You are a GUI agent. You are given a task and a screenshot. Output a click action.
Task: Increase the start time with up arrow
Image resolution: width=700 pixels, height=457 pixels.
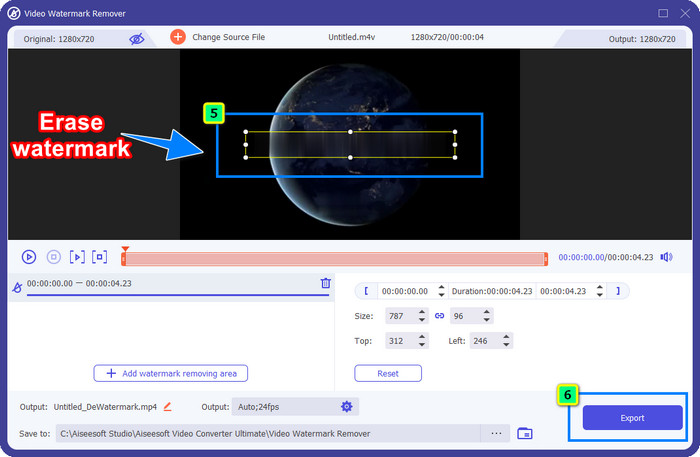pyautogui.click(x=441, y=287)
